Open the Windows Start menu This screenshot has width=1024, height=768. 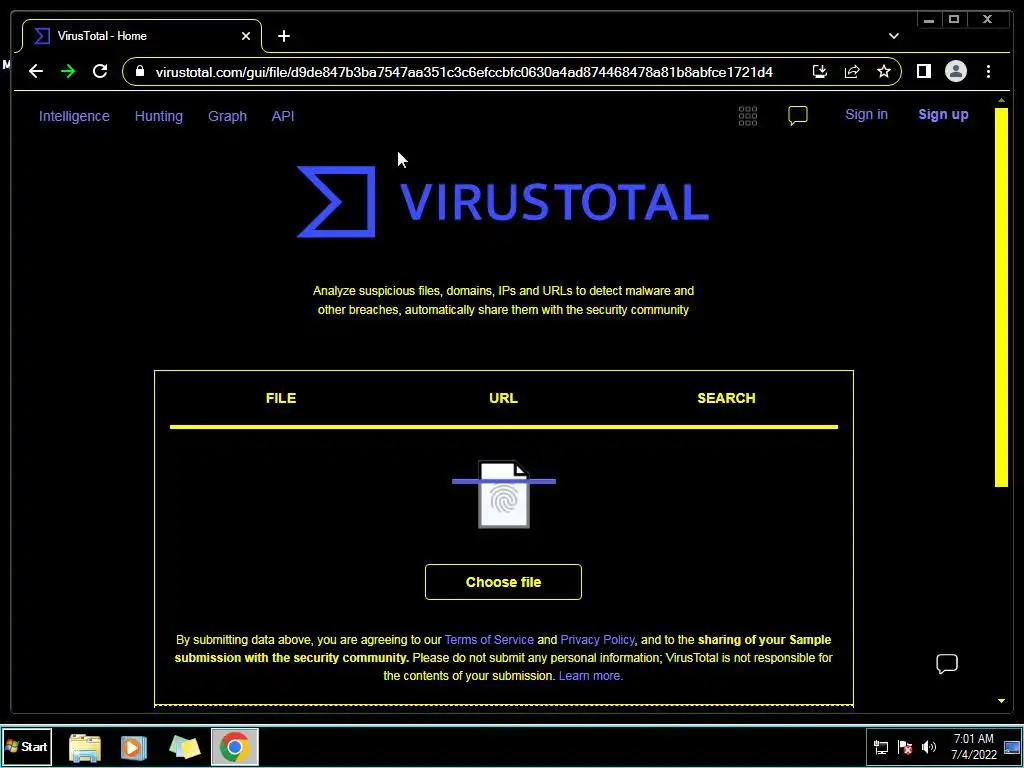26,746
